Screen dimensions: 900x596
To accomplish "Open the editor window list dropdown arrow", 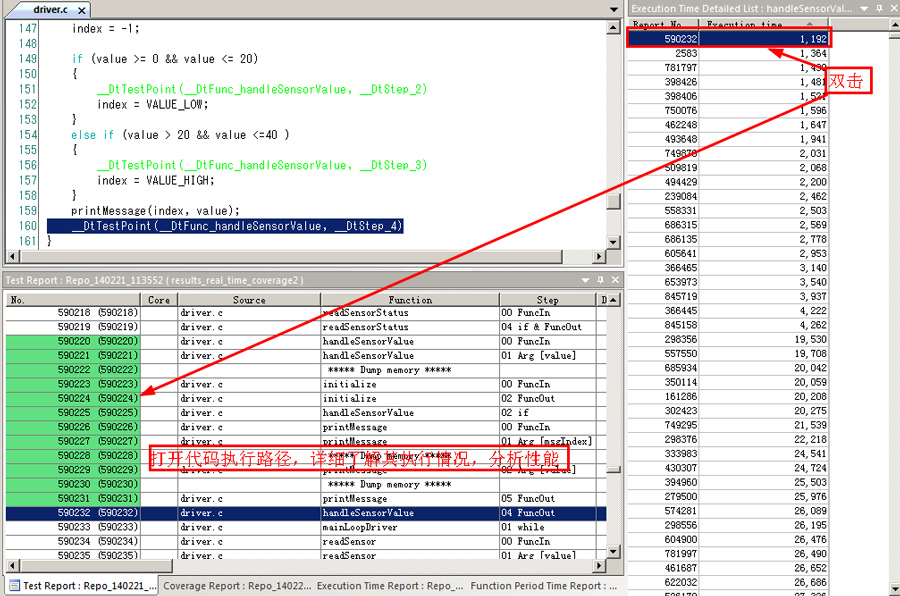I will coord(614,9).
